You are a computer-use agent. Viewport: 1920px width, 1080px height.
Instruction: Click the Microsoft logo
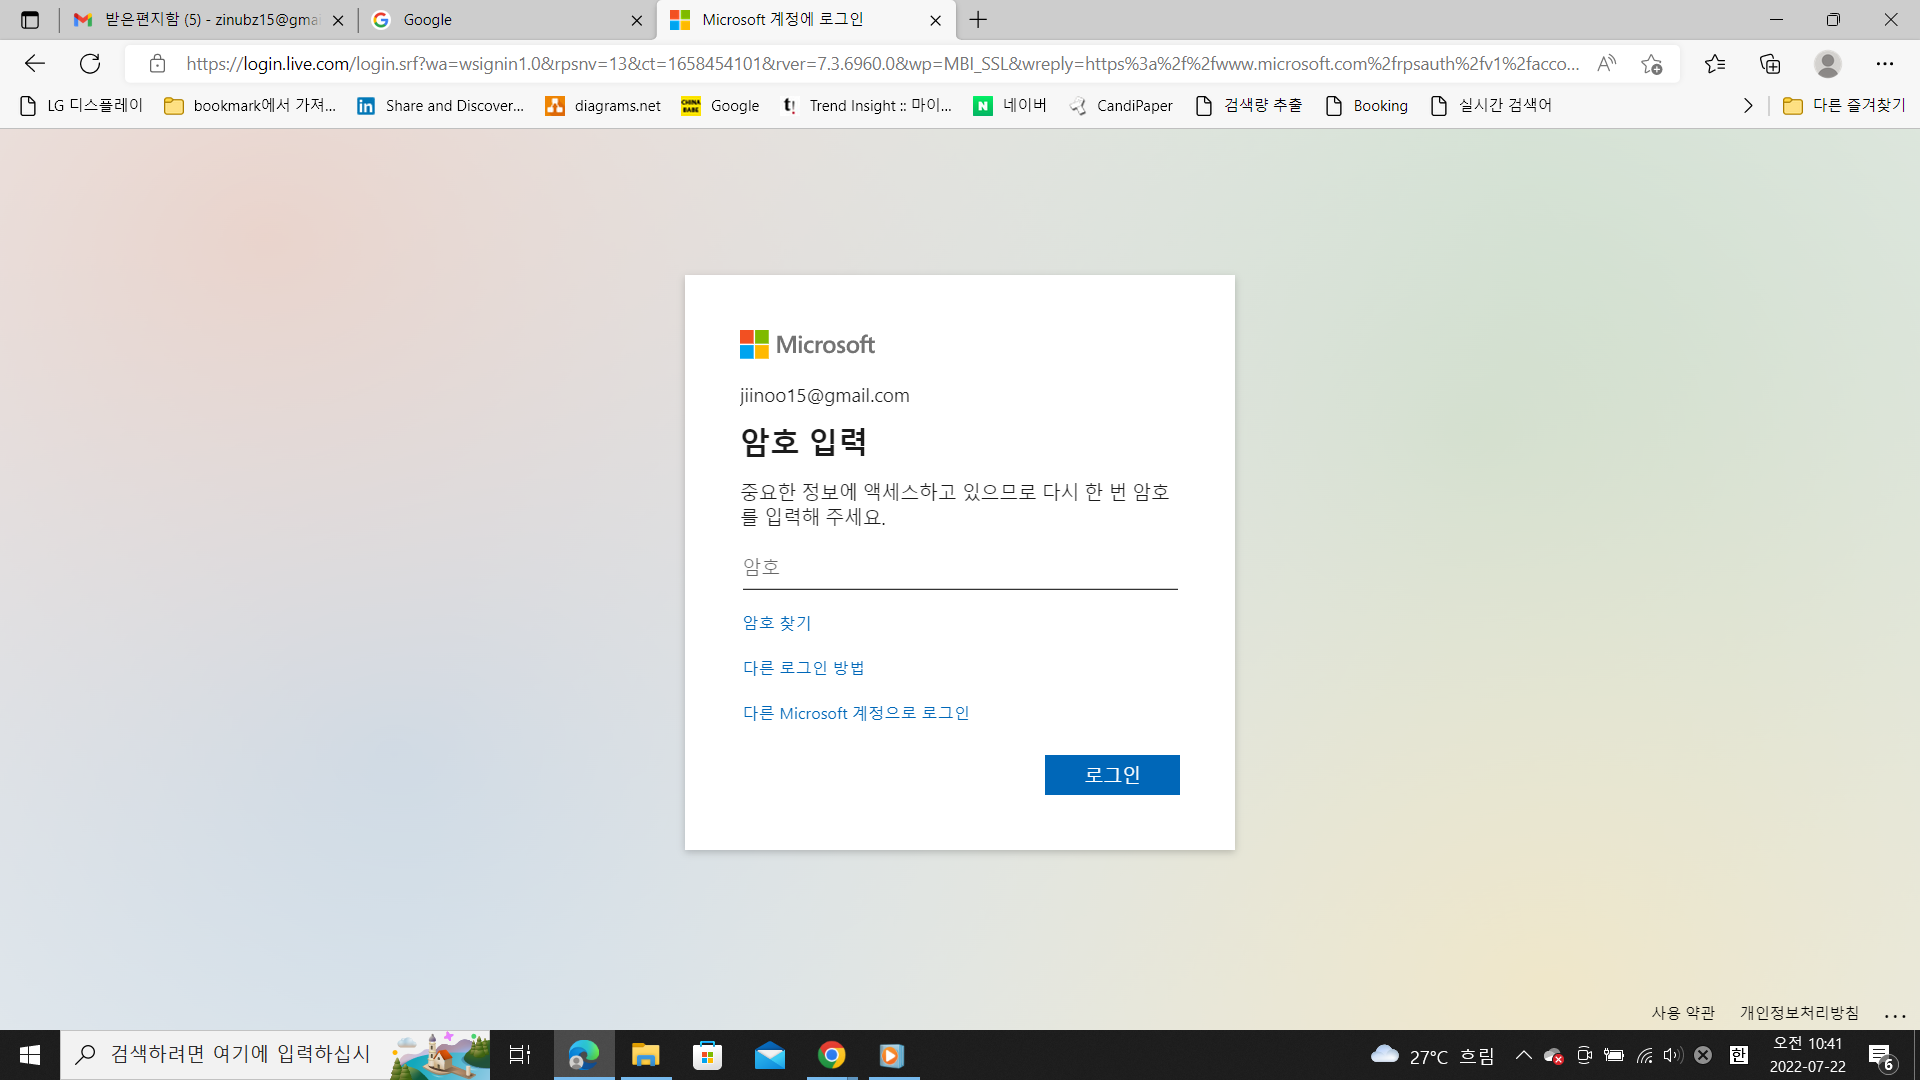[x=808, y=345]
